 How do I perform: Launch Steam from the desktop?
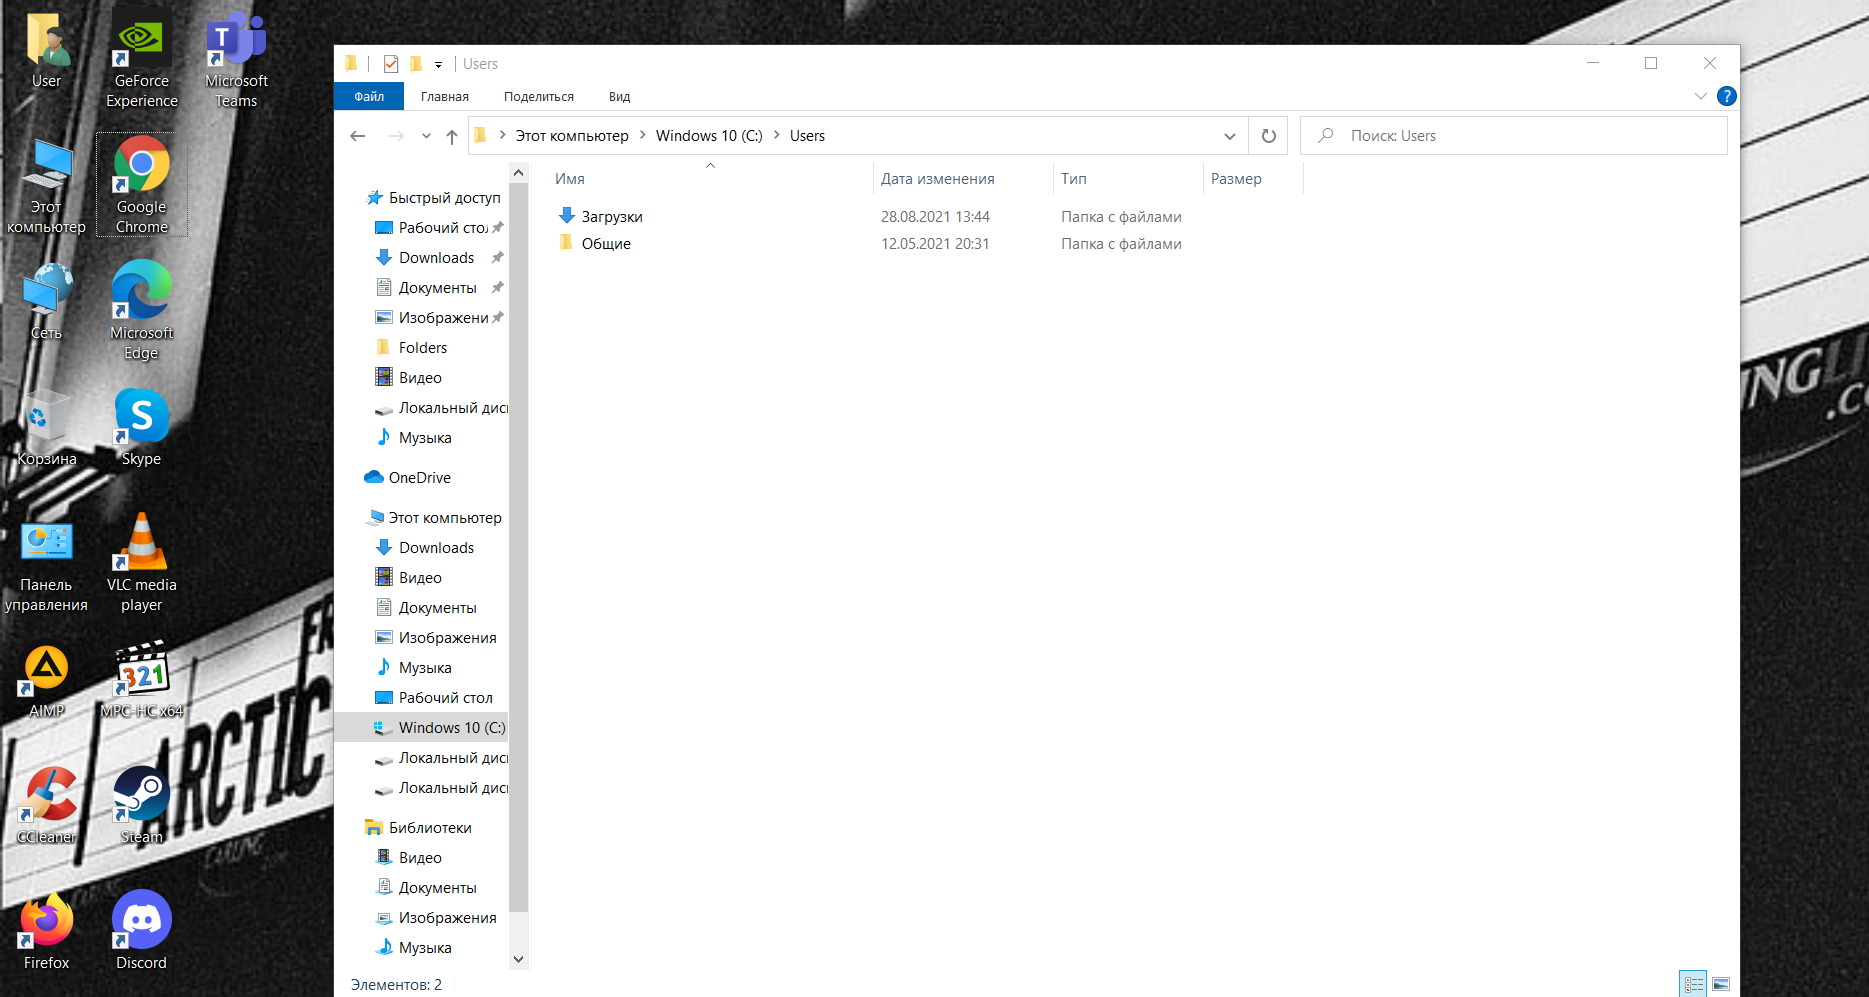142,807
